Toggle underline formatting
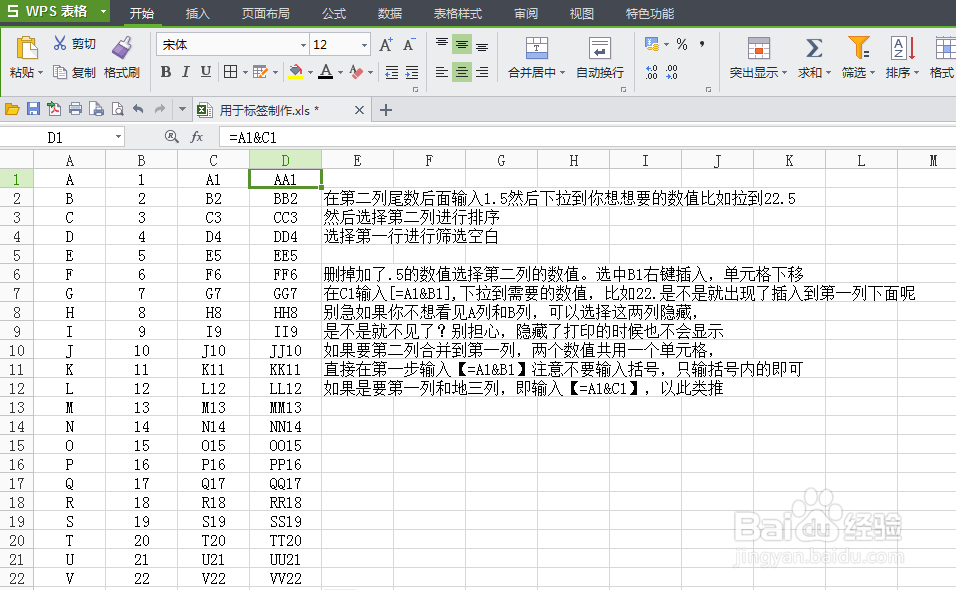Screen dimensions: 956x590 click(204, 71)
